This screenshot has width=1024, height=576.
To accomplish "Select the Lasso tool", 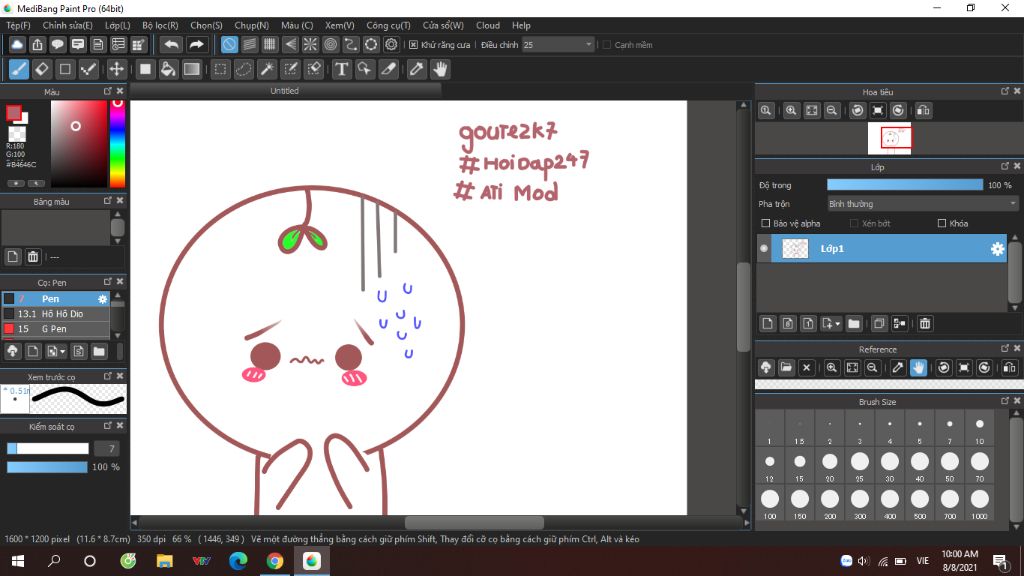I will pos(244,69).
